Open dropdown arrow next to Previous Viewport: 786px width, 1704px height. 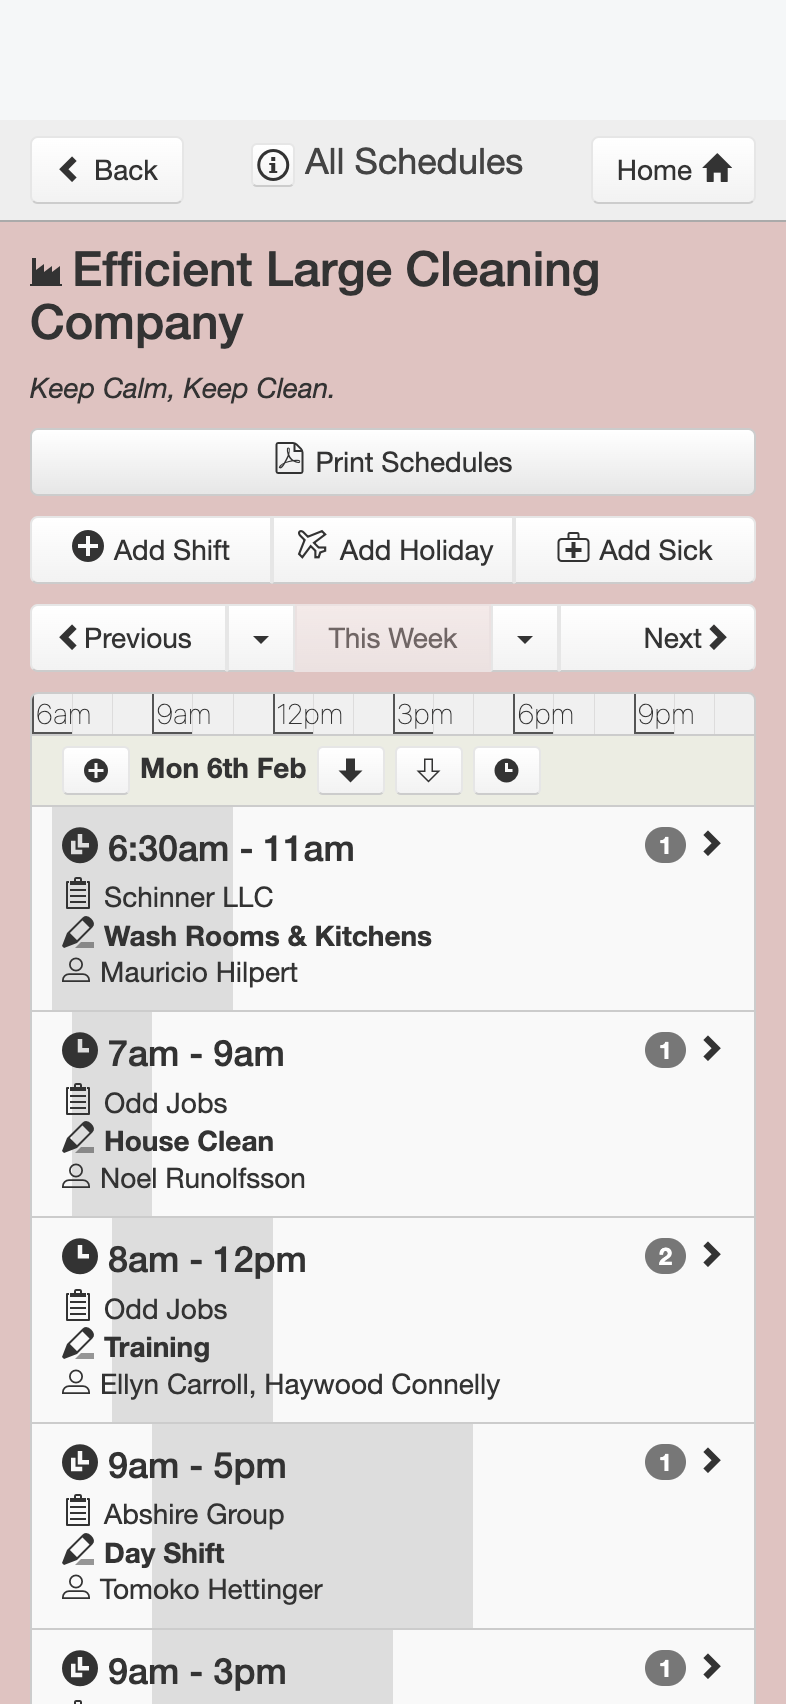point(260,638)
